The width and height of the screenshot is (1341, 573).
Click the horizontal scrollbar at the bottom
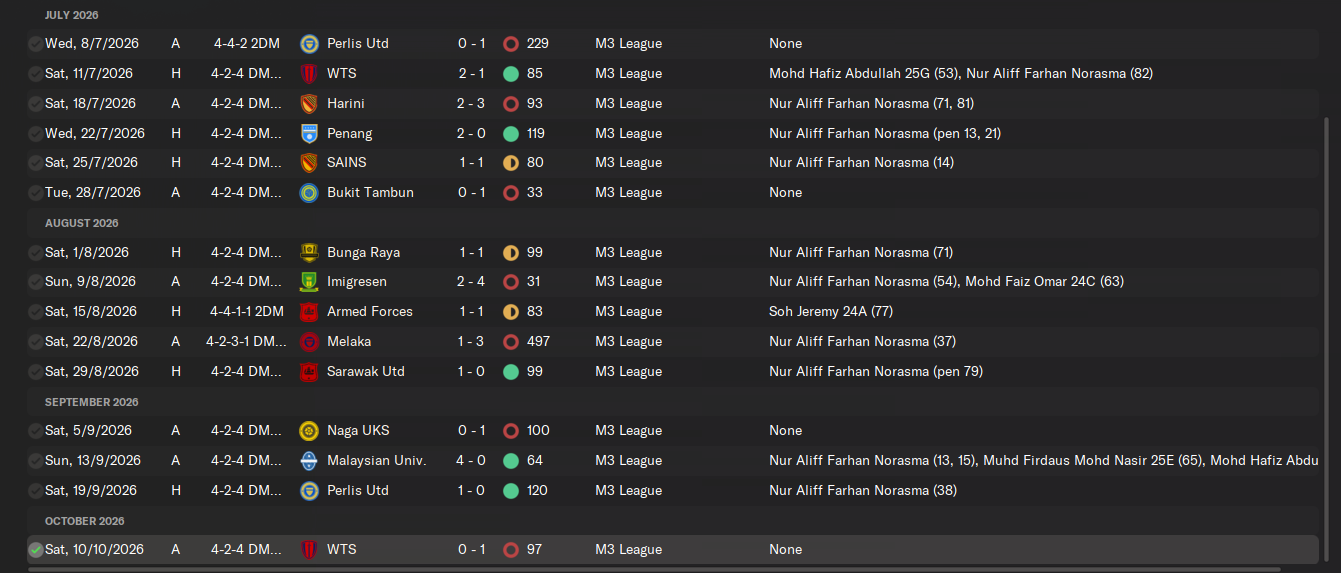[x=650, y=569]
